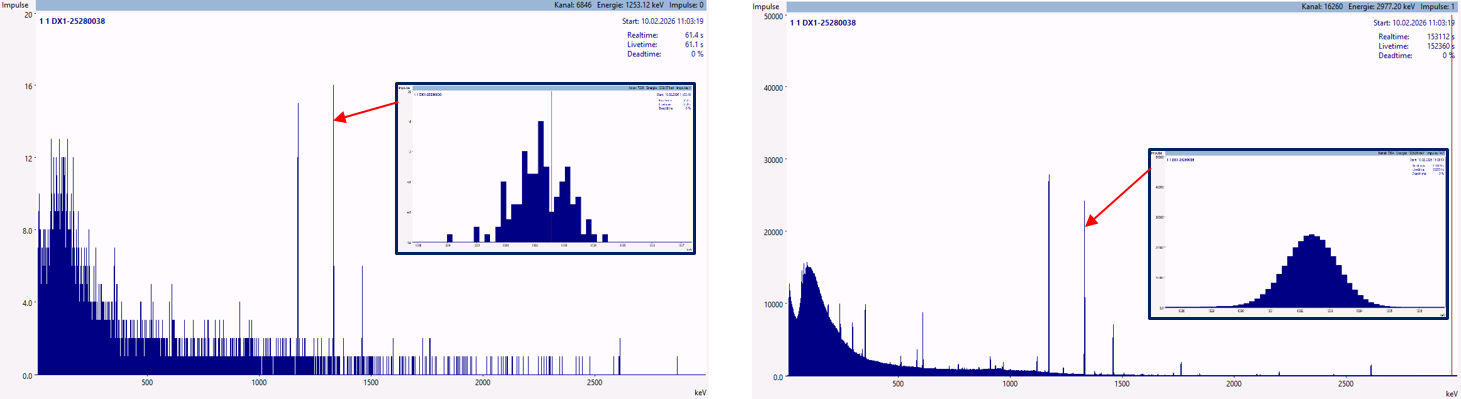Click the 2500 keV tick on left axis

[x=594, y=383]
